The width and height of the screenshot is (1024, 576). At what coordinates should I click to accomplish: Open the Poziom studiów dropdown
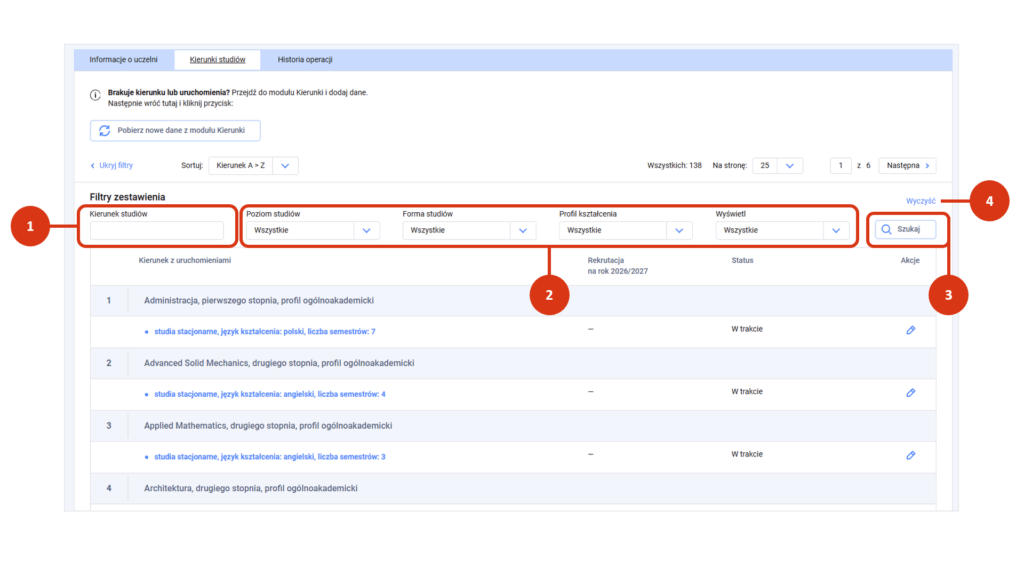pyautogui.click(x=367, y=231)
